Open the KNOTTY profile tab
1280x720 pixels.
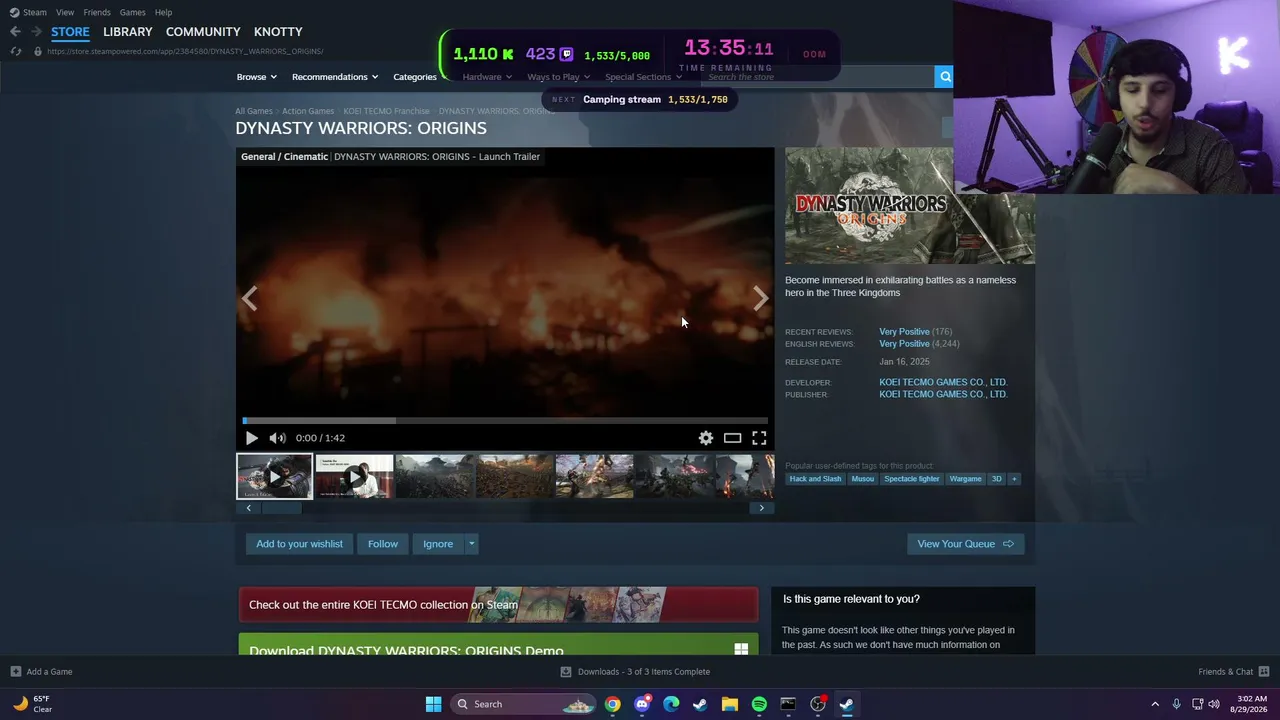tap(278, 32)
